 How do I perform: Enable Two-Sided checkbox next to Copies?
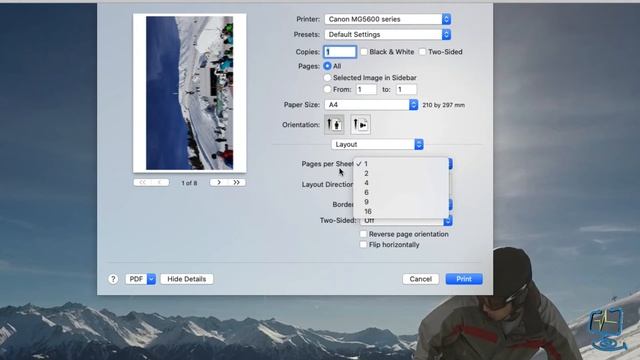tap(422, 52)
